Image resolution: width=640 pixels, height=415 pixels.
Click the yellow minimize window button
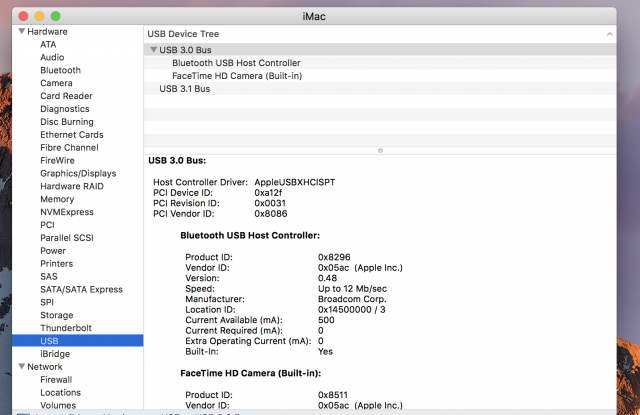point(39,16)
